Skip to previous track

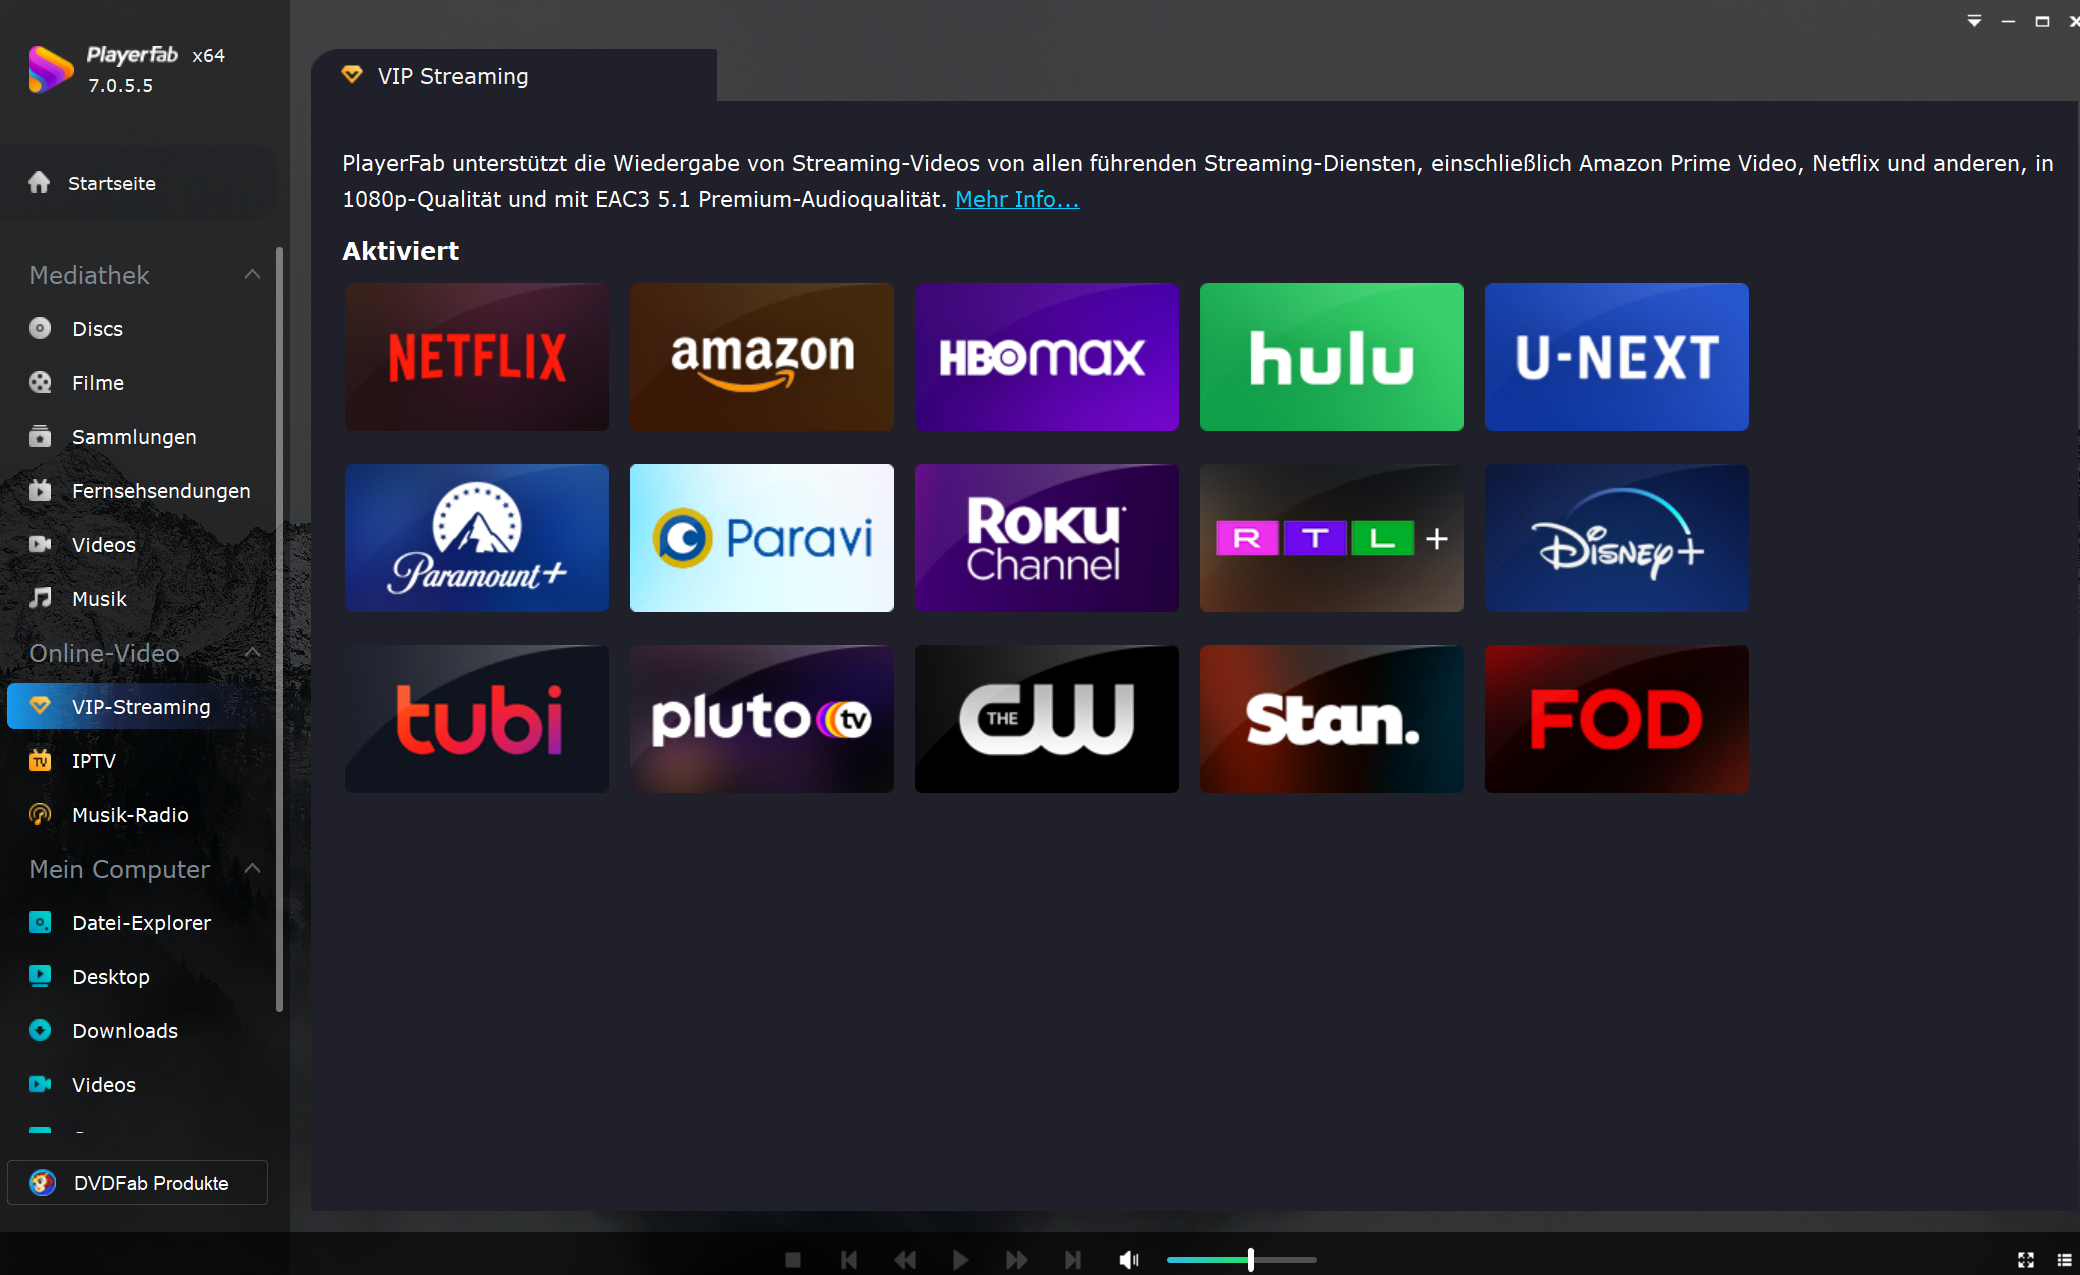[x=849, y=1260]
